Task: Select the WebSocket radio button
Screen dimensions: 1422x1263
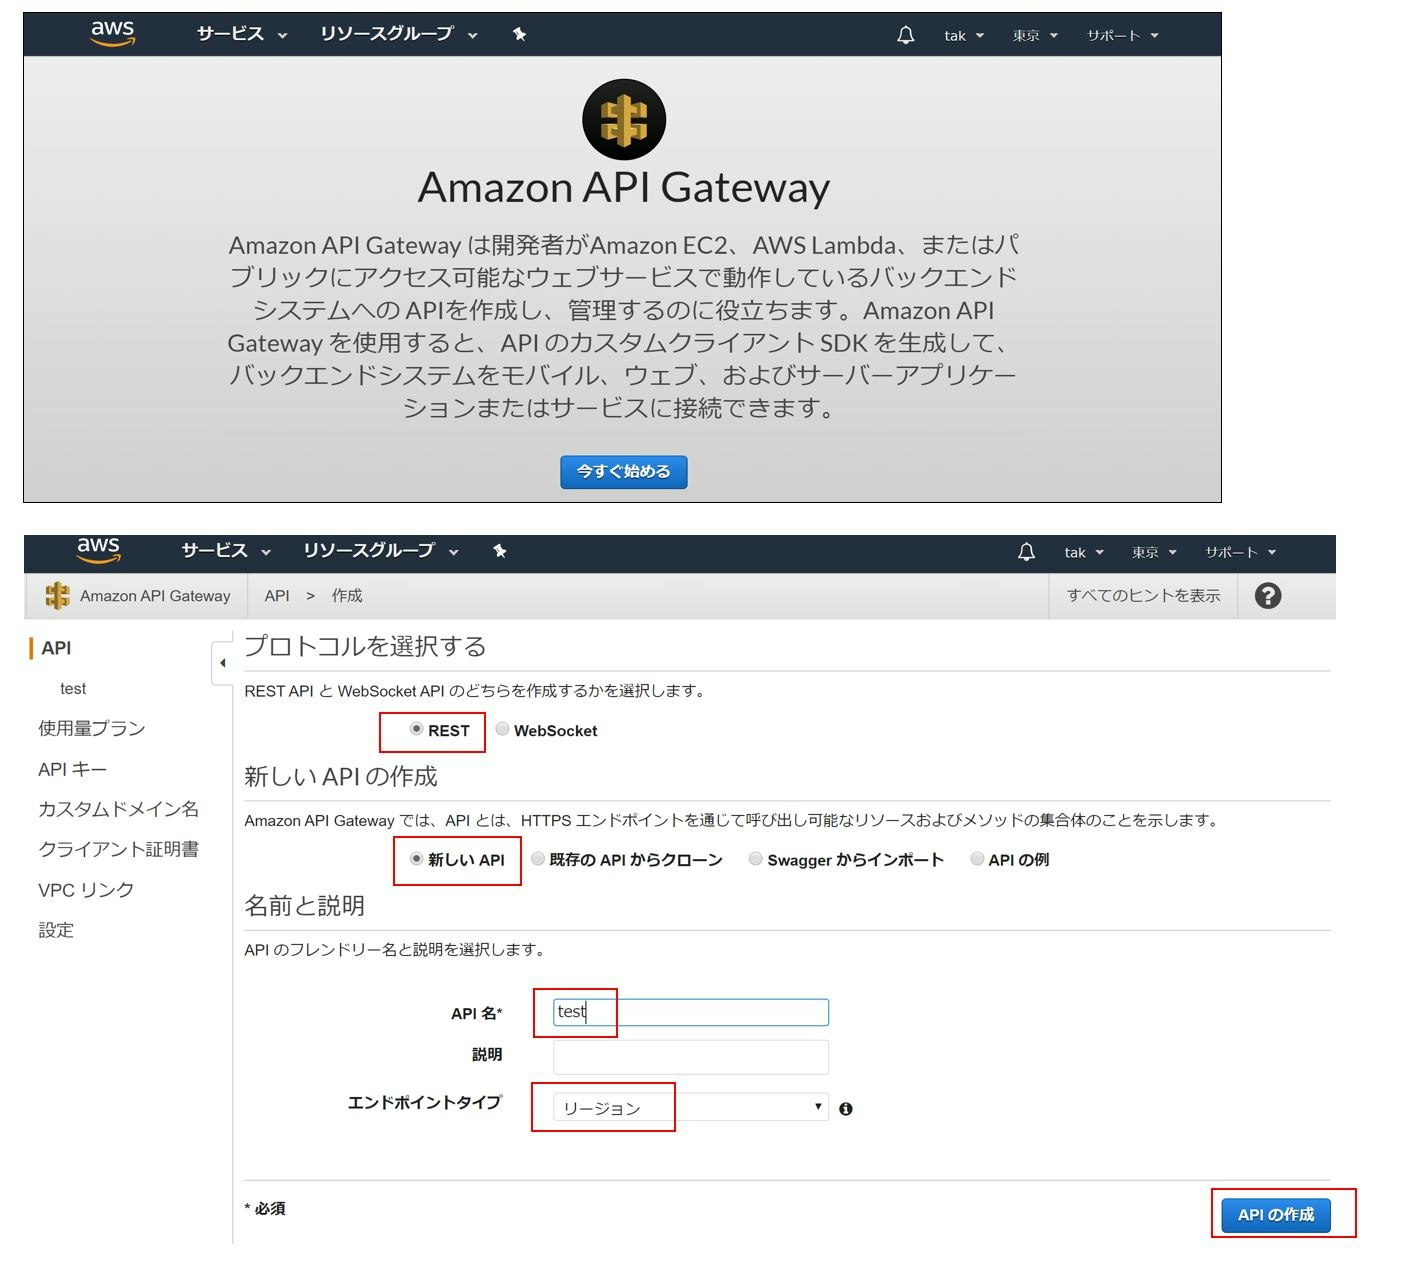Action: (502, 729)
